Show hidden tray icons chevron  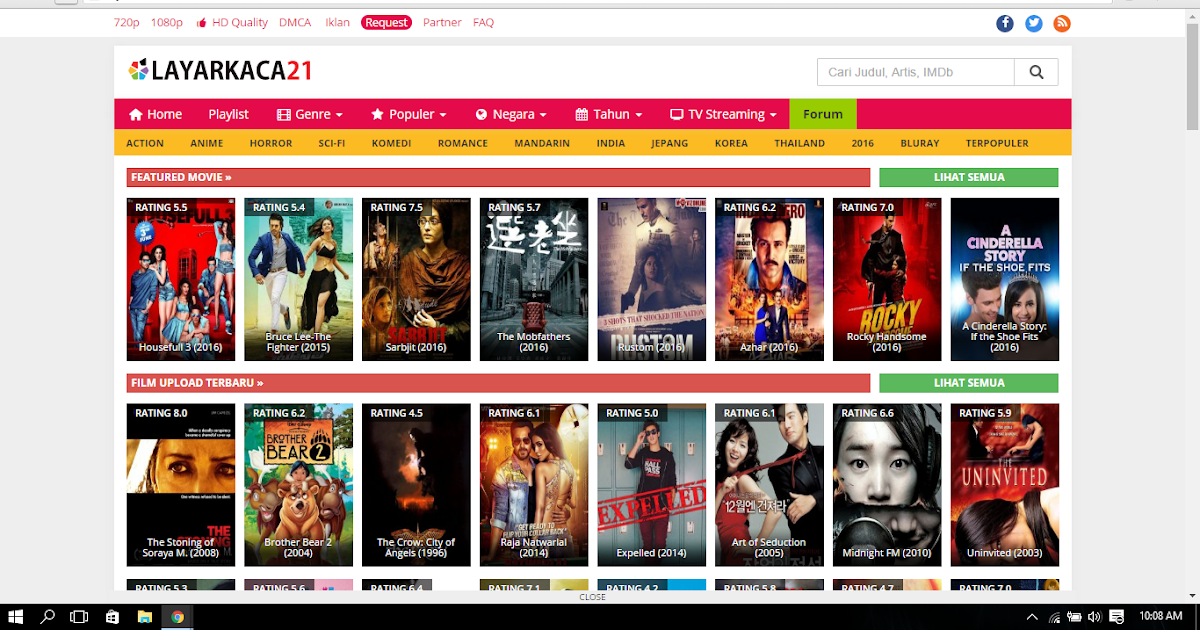coord(1033,616)
